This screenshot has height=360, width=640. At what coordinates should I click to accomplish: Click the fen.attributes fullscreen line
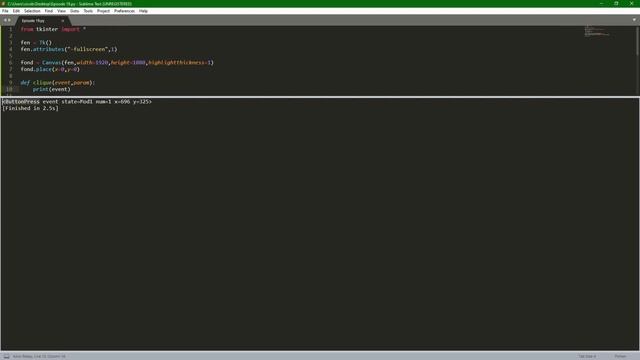(69, 49)
